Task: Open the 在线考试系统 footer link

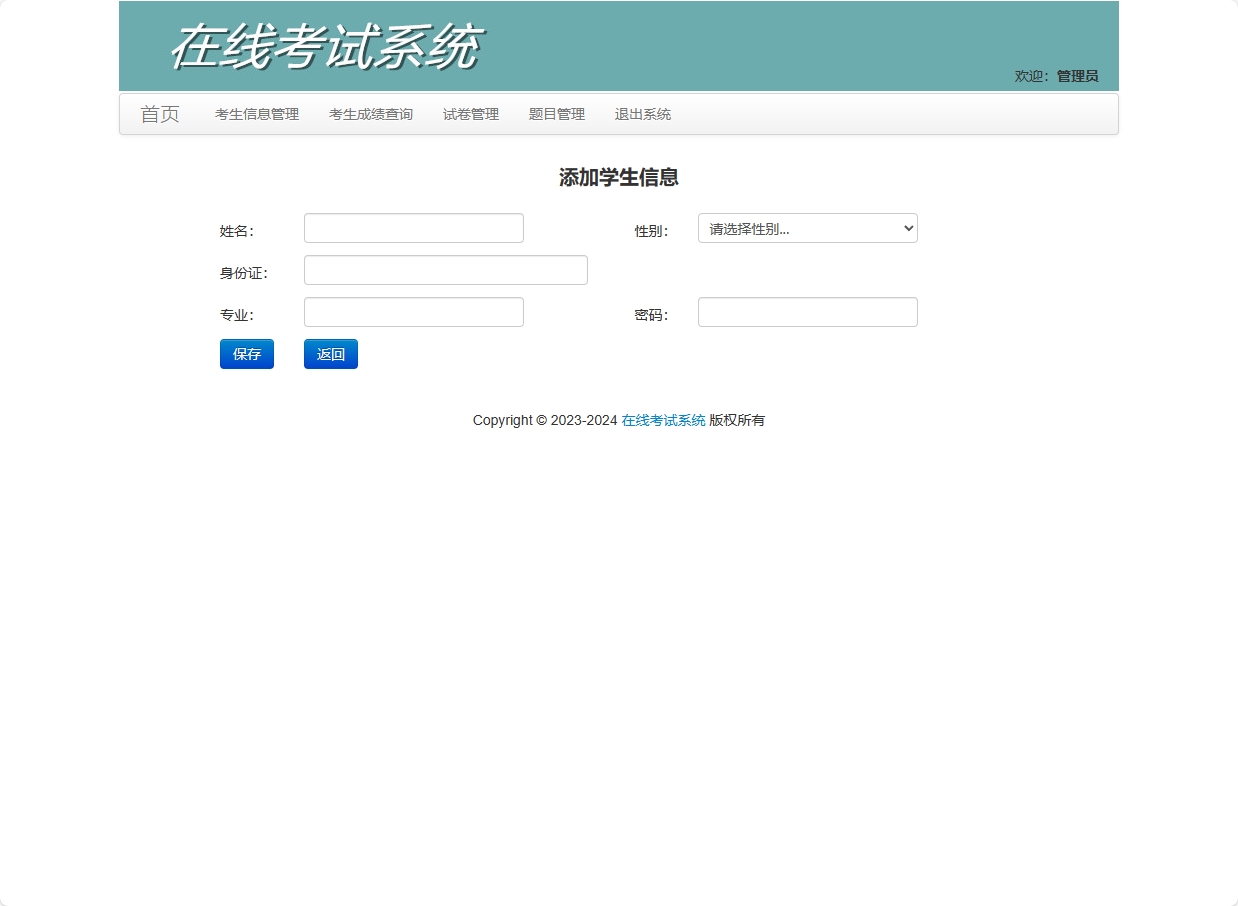Action: 662,420
